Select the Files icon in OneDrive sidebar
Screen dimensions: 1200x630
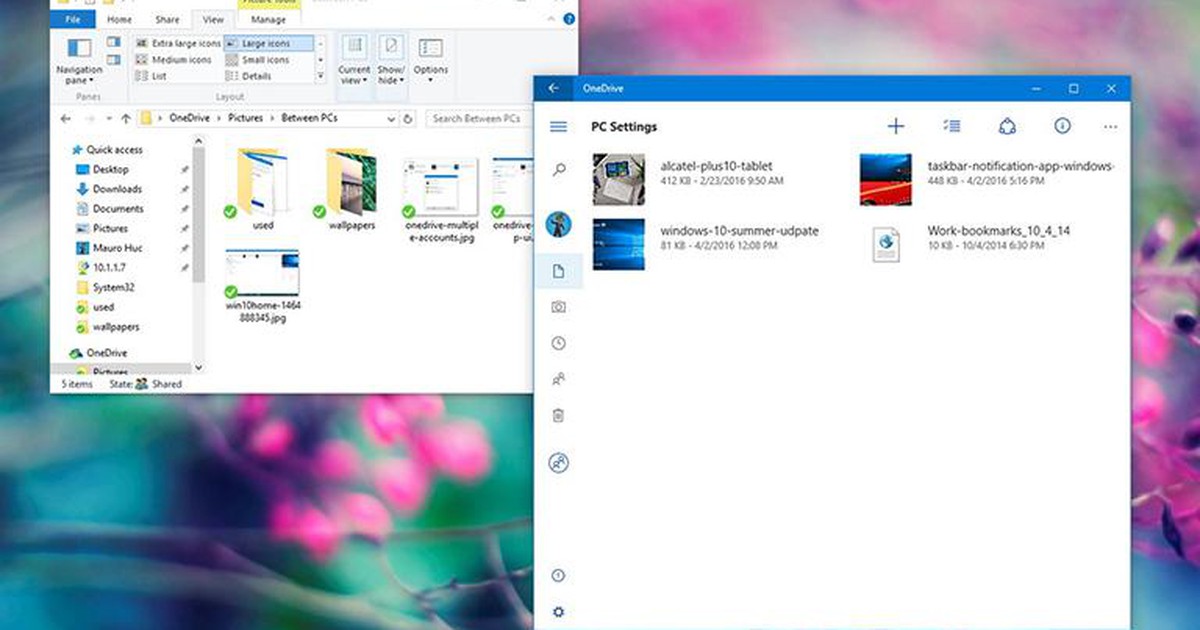click(559, 270)
